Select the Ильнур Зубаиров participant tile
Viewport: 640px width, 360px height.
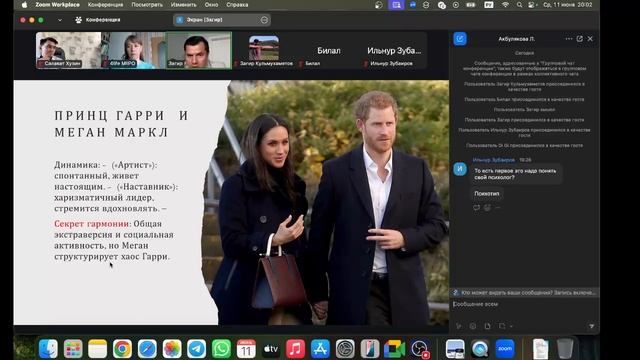pyautogui.click(x=394, y=51)
